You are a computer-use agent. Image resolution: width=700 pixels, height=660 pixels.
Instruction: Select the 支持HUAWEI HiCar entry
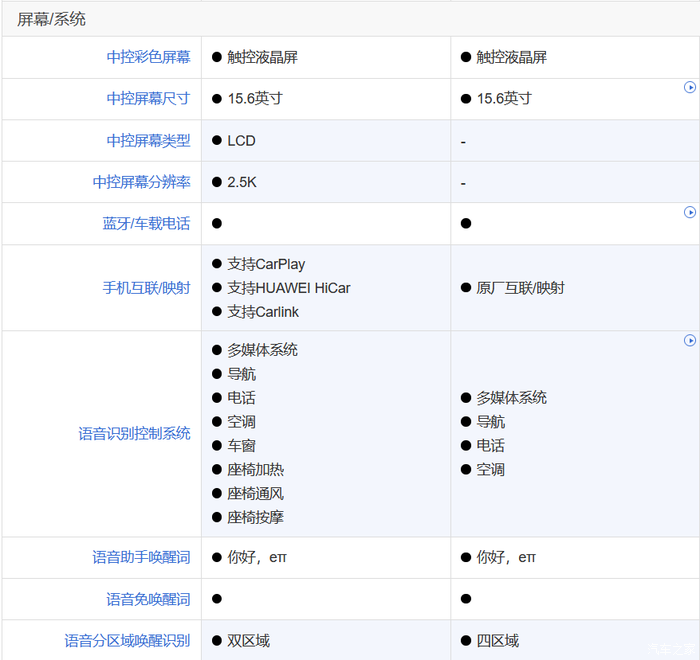pos(288,288)
